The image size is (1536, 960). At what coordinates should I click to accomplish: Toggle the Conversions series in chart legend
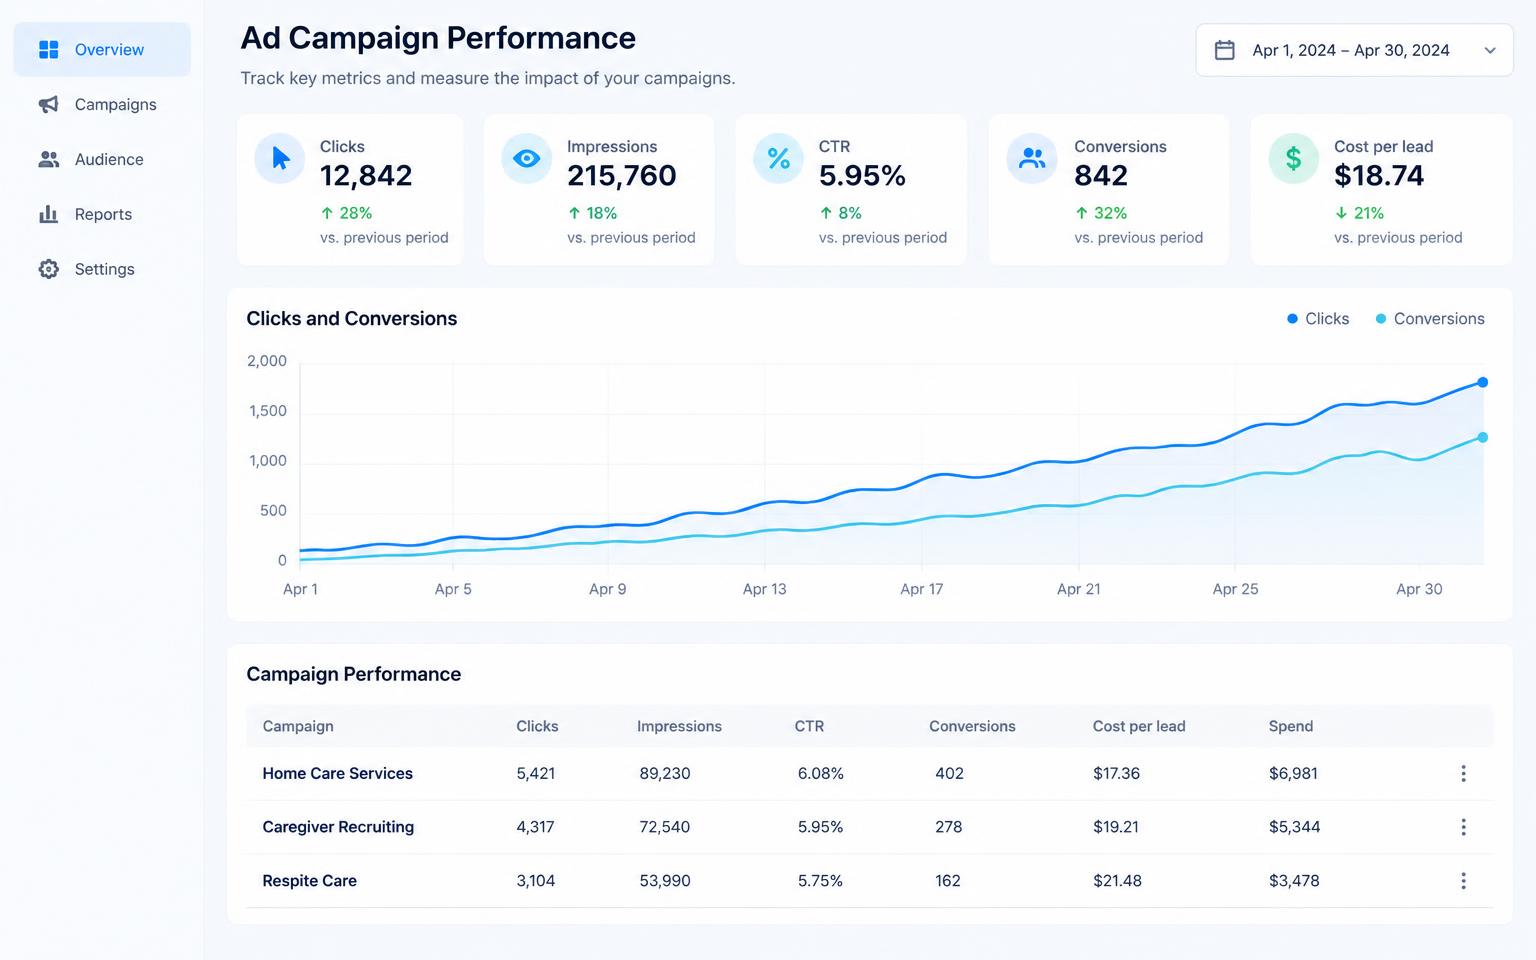point(1430,319)
